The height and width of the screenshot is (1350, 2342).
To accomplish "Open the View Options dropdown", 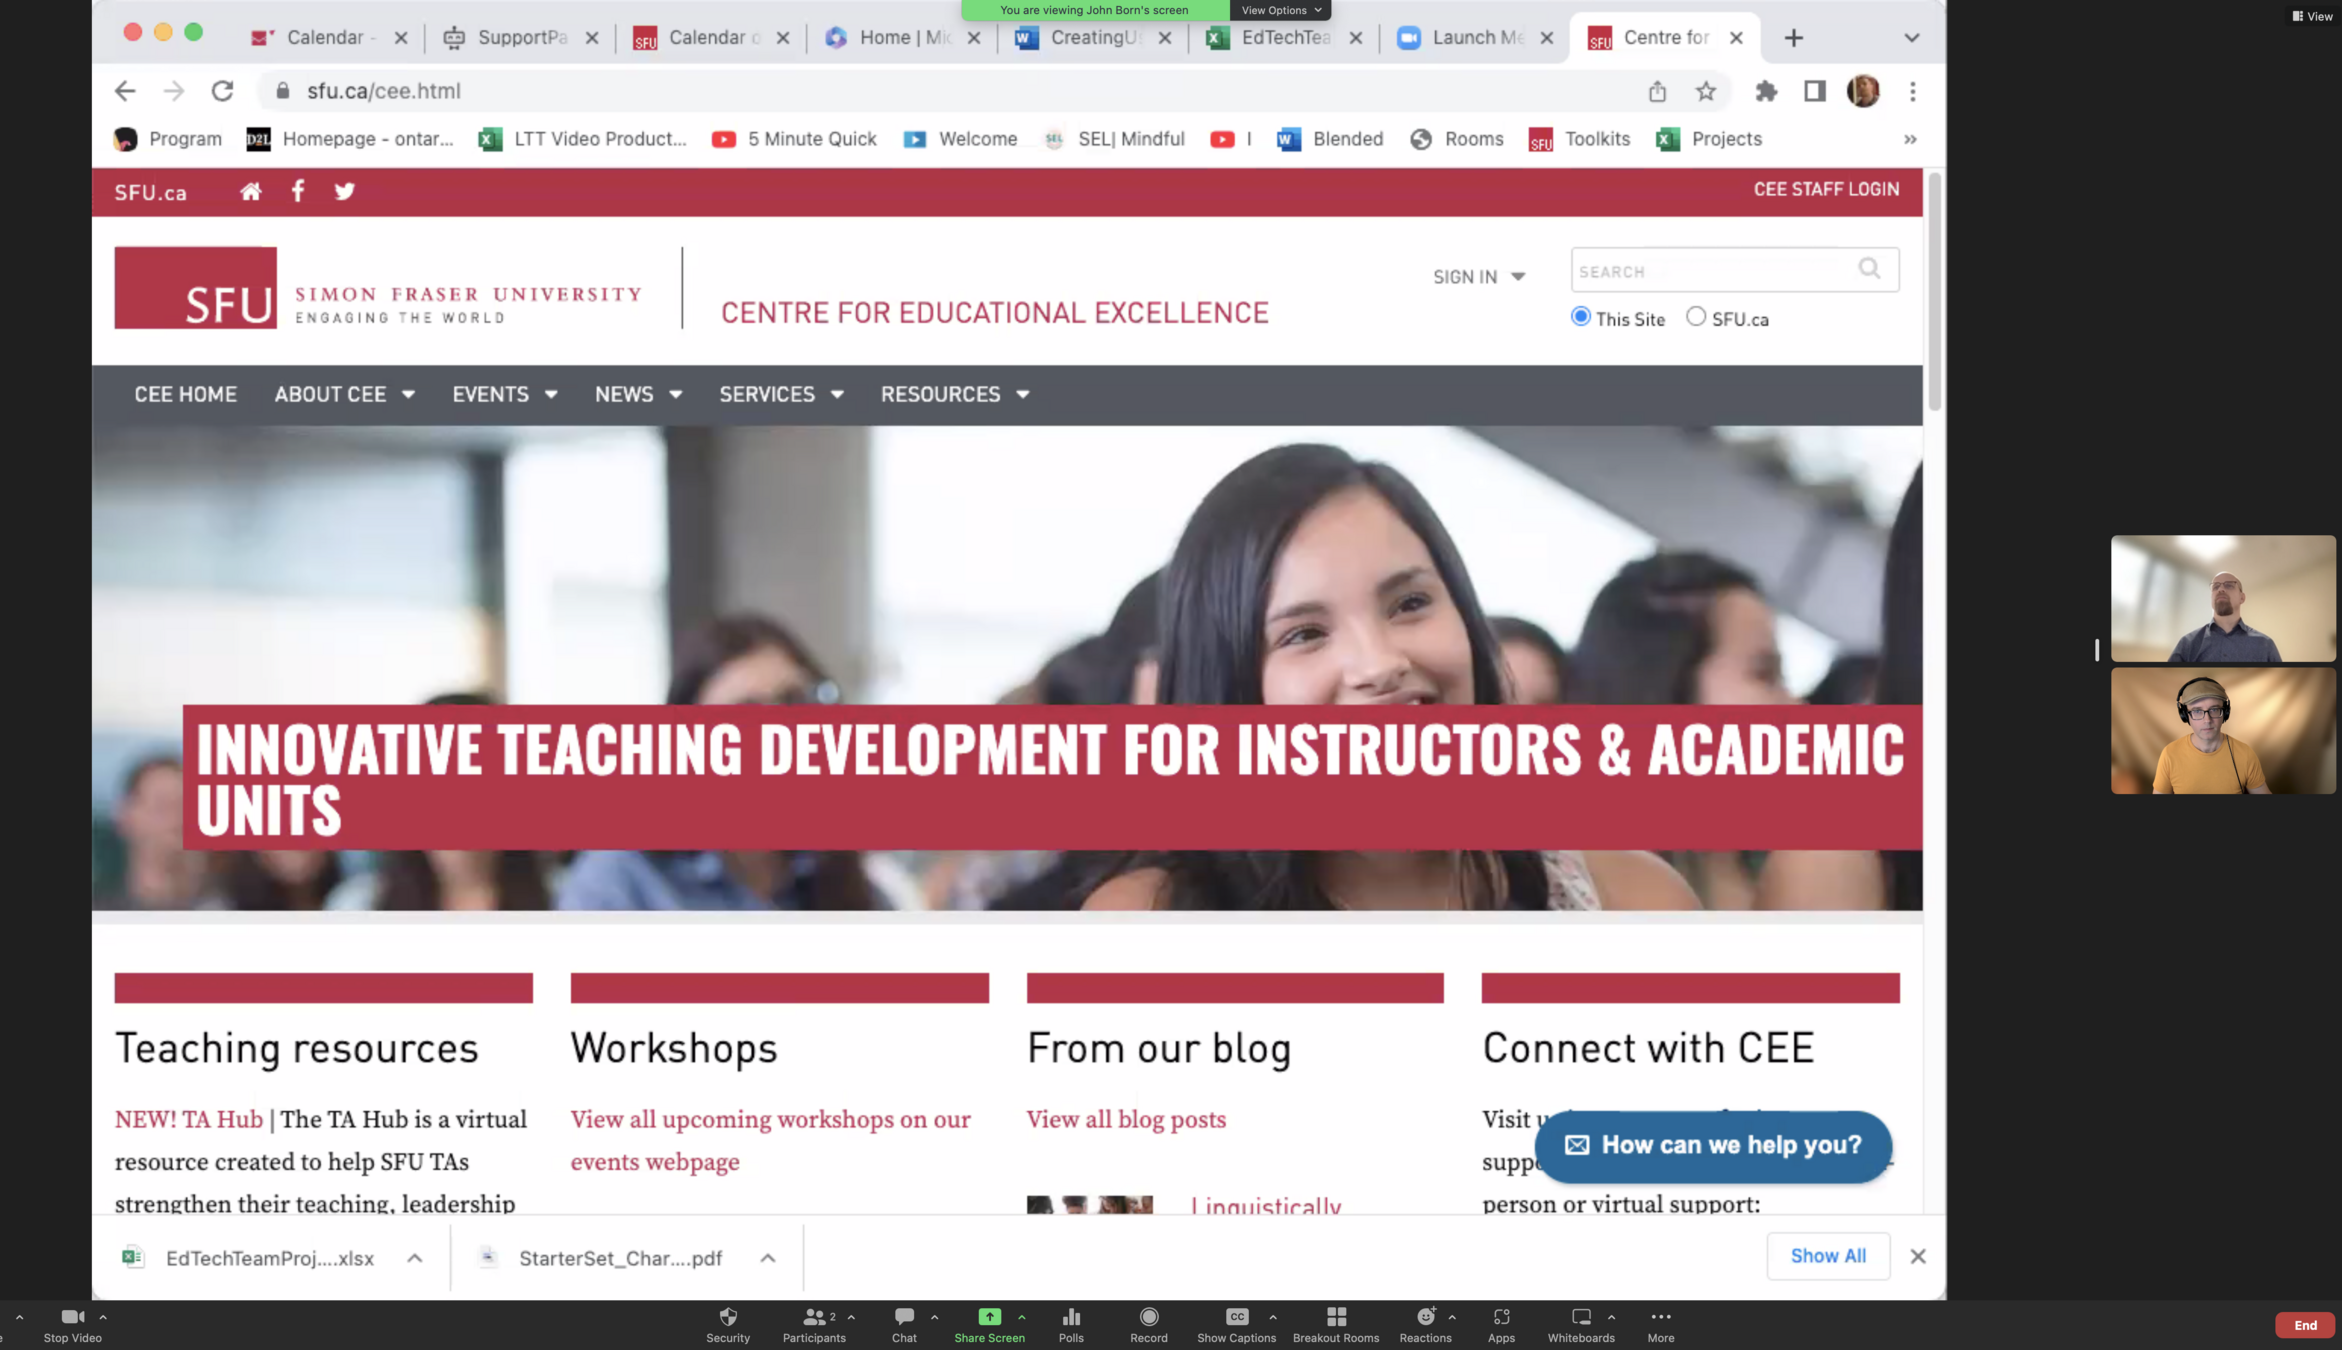I will click(1280, 10).
